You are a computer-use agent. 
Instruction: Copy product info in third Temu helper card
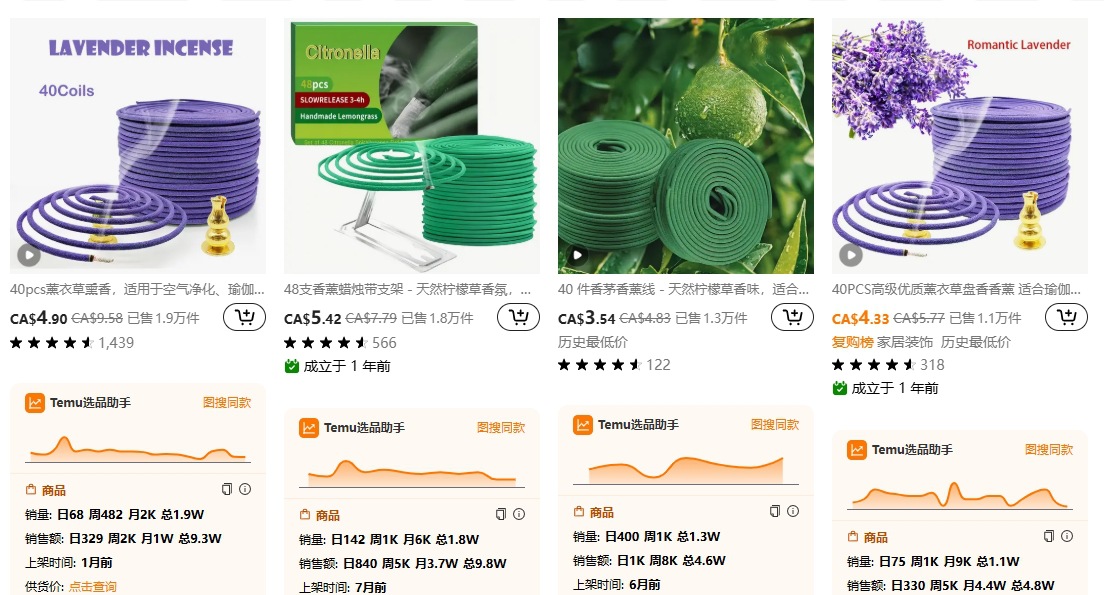point(774,511)
